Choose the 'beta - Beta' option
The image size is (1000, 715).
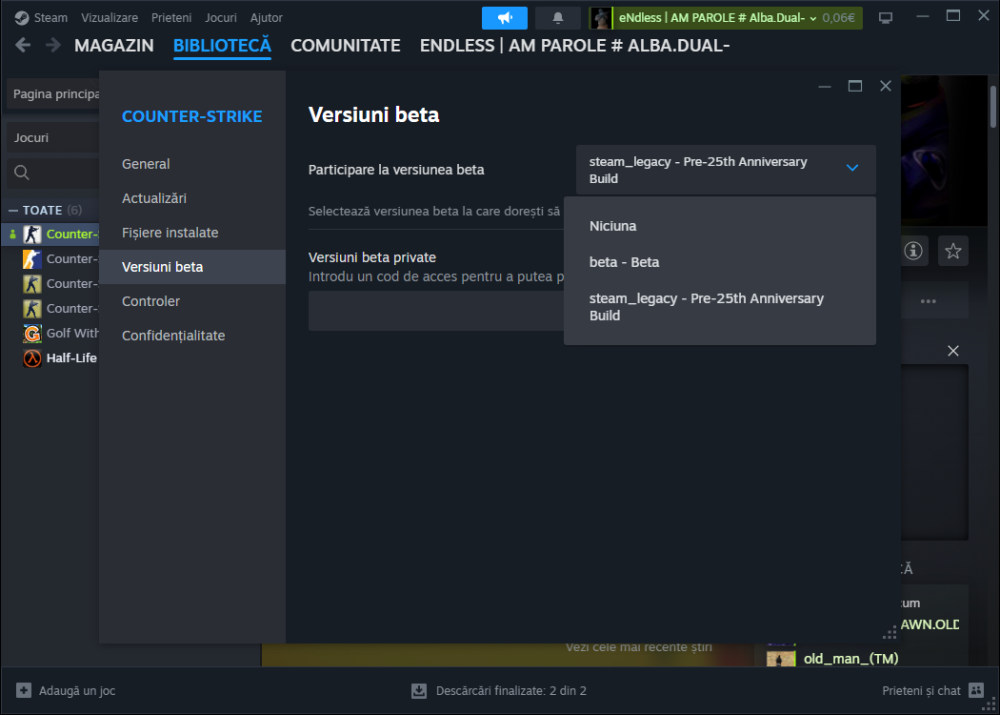(624, 262)
